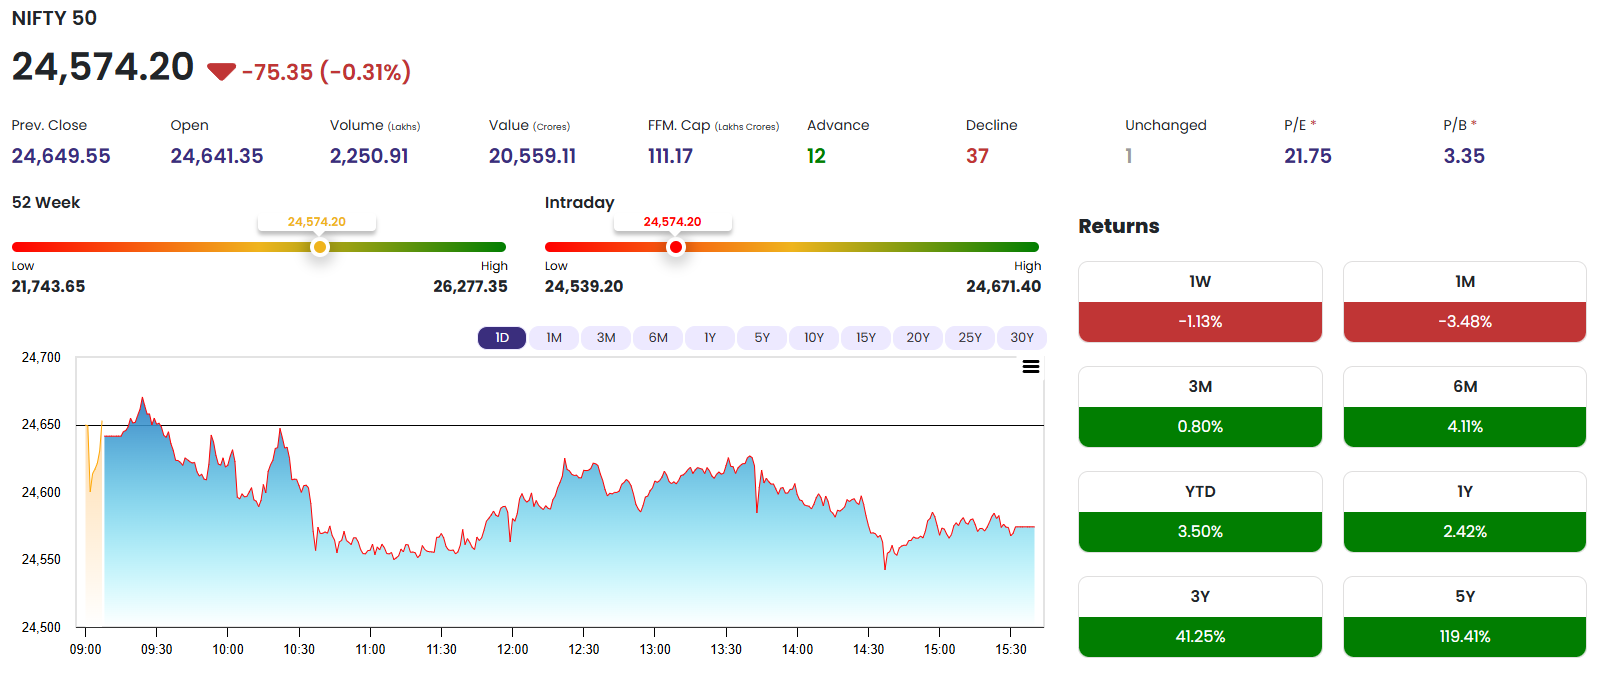
Task: Open the 1M returns card showing -3.48%
Action: (1465, 302)
